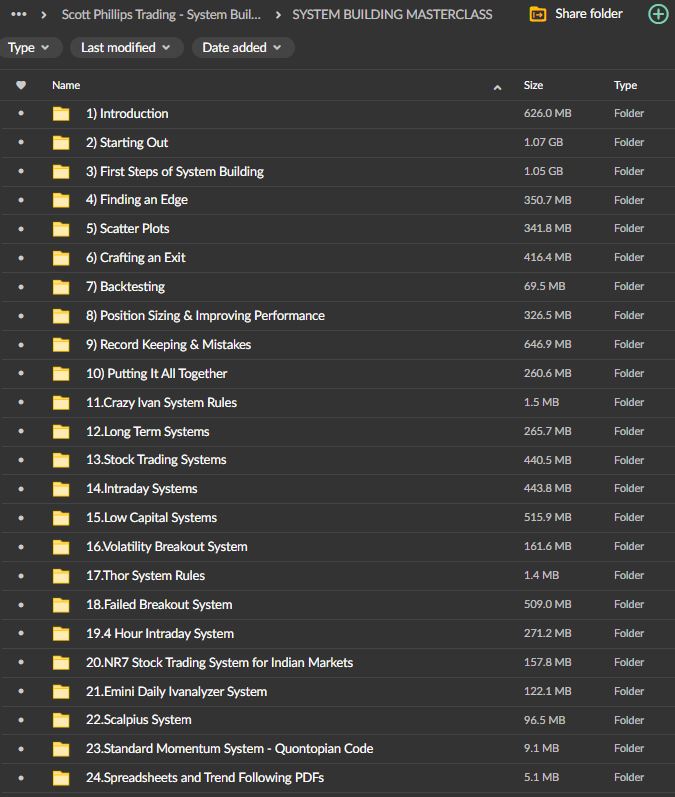Click folder icon beside 17.Thor System Rules
The height and width of the screenshot is (797, 675).
coord(62,576)
